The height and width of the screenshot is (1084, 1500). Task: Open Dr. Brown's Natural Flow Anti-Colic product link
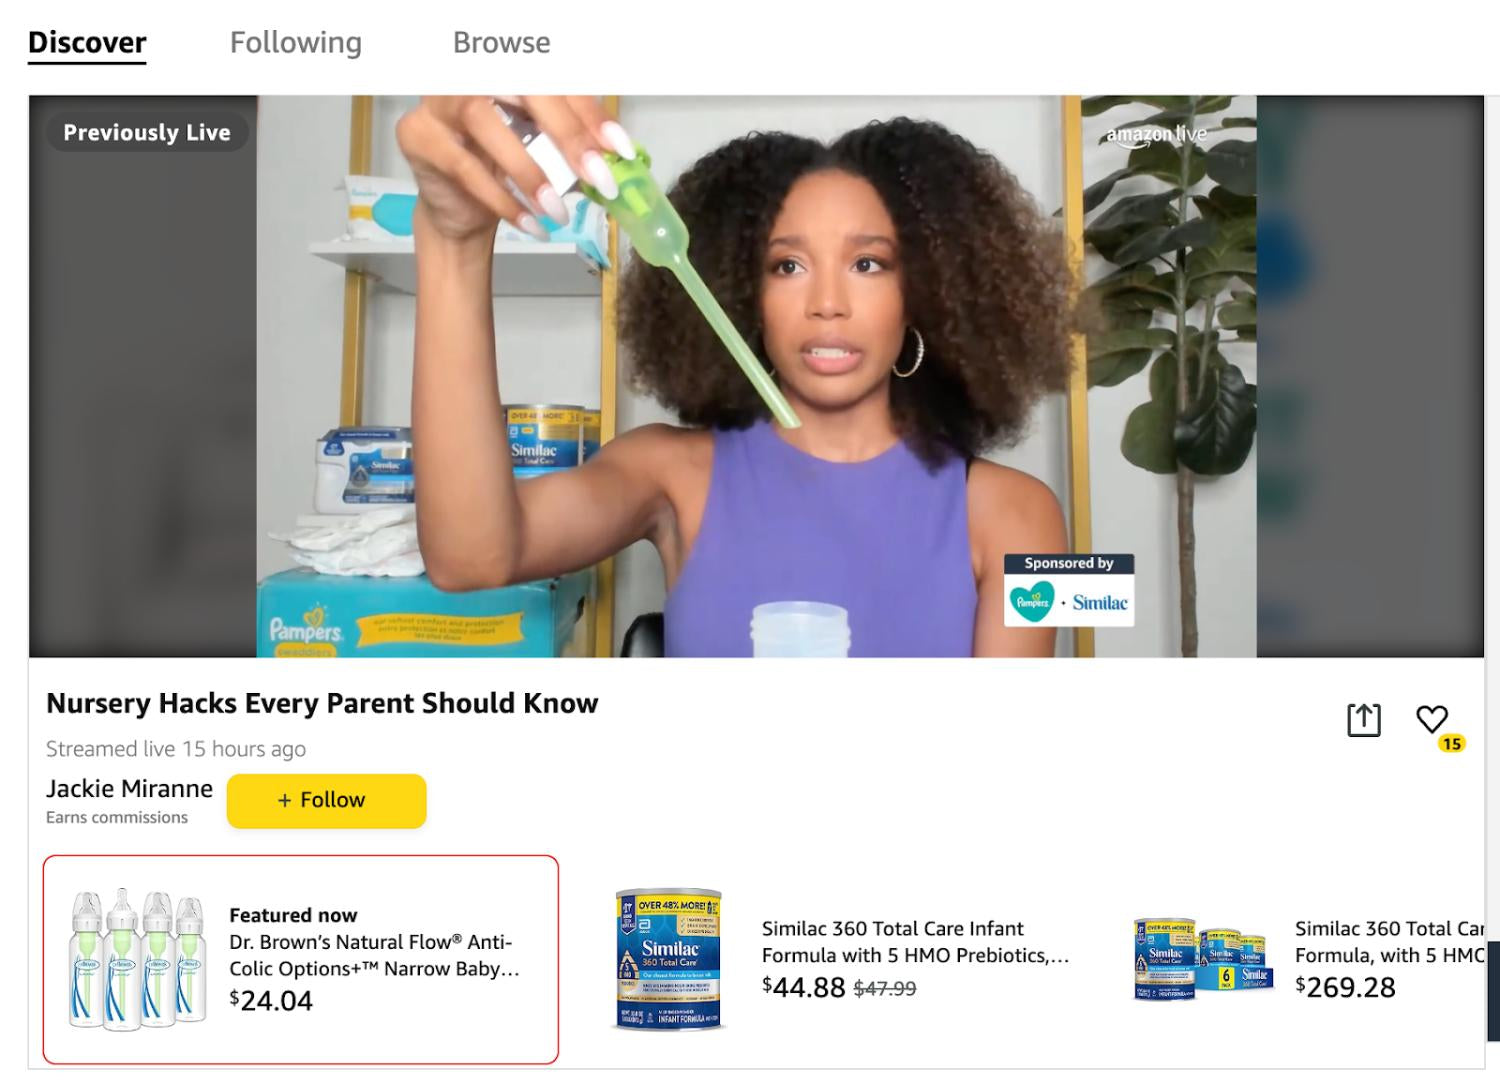[x=374, y=955]
